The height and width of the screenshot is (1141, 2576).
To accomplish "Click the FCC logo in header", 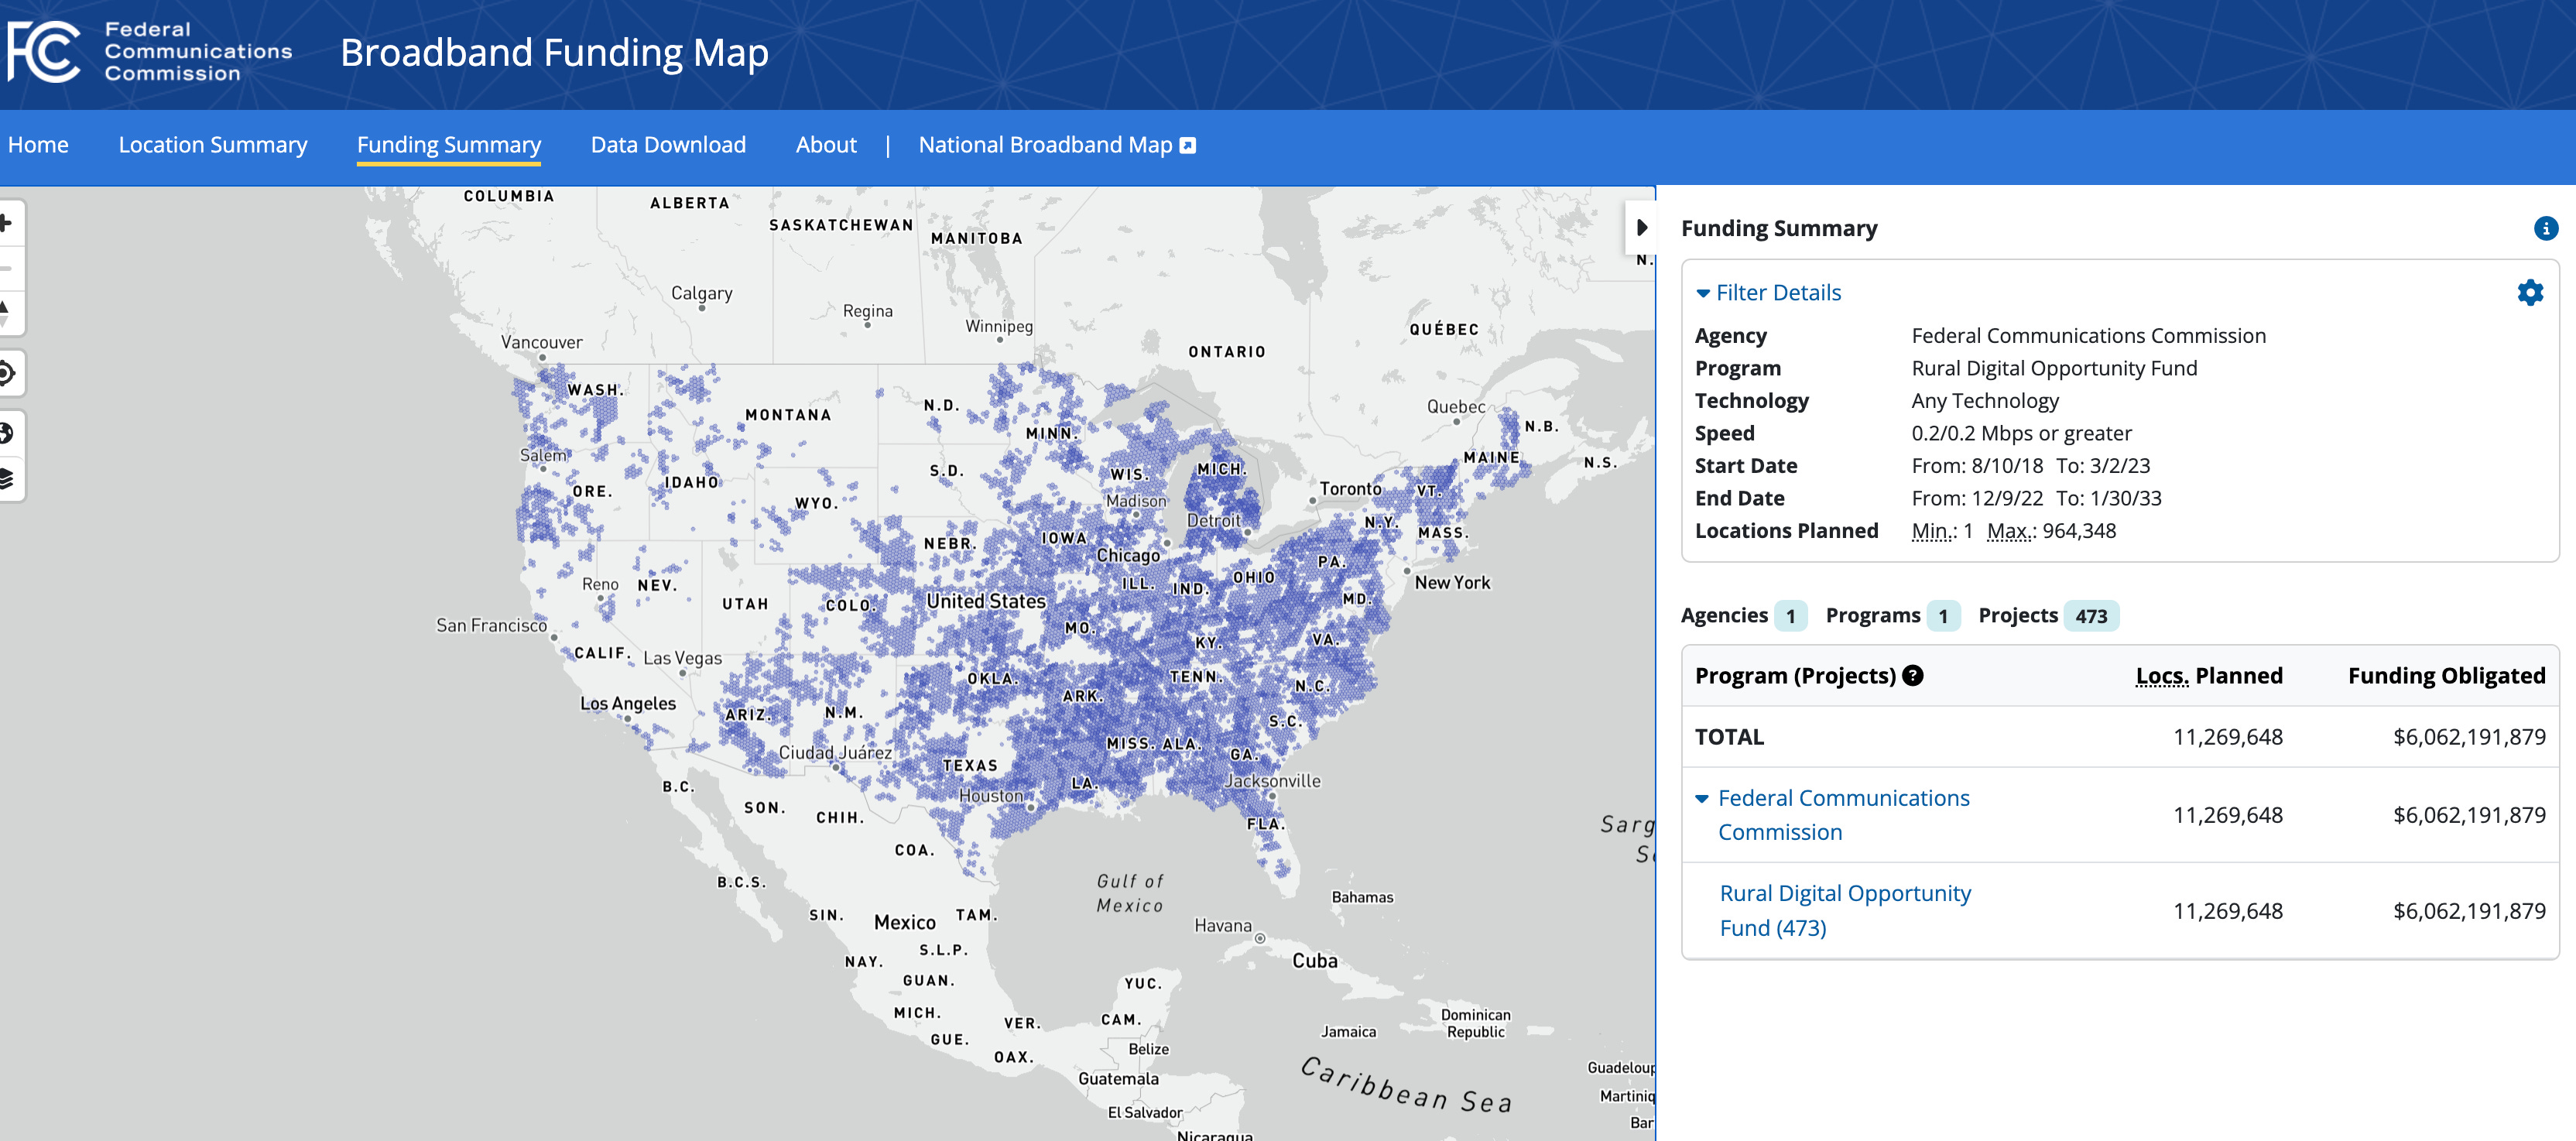I will [45, 52].
